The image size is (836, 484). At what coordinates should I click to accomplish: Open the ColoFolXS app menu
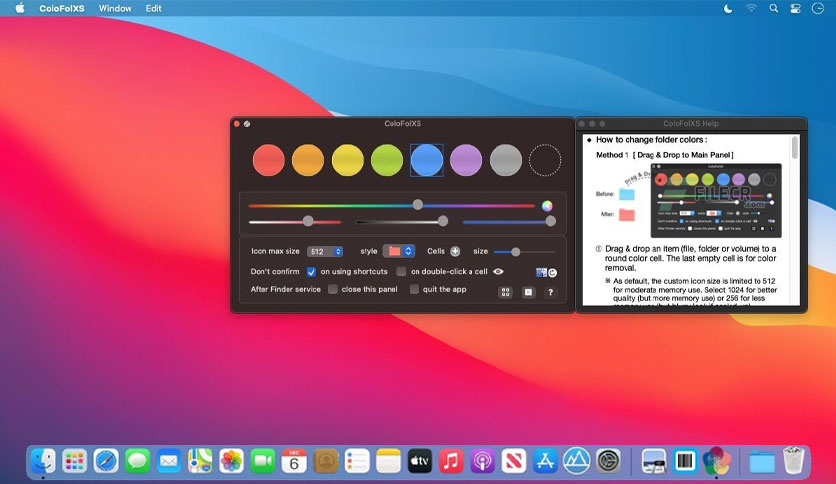click(x=62, y=9)
